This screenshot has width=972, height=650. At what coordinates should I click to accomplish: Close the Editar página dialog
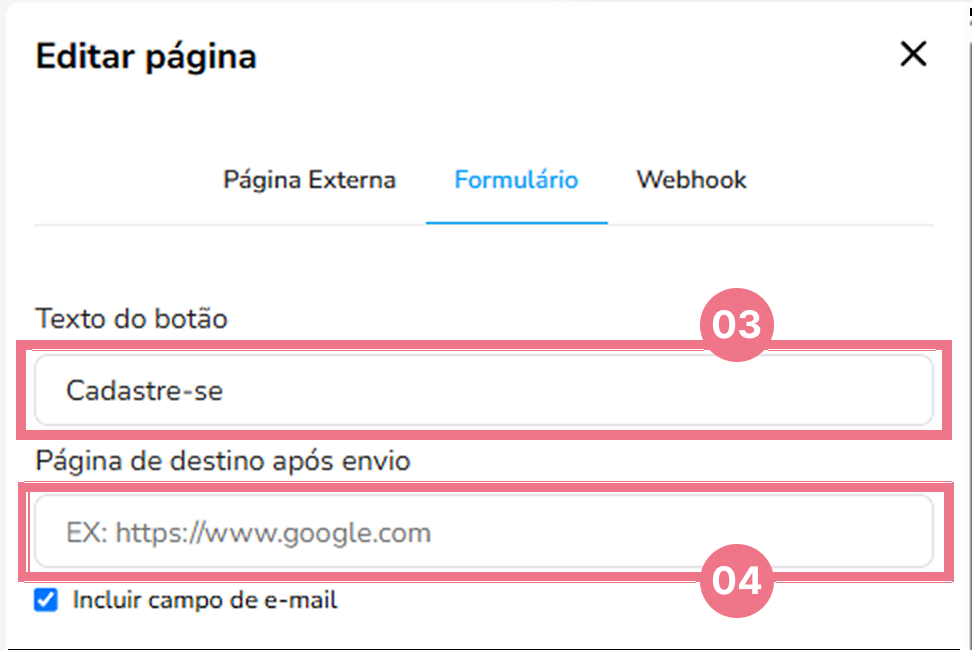pyautogui.click(x=913, y=54)
